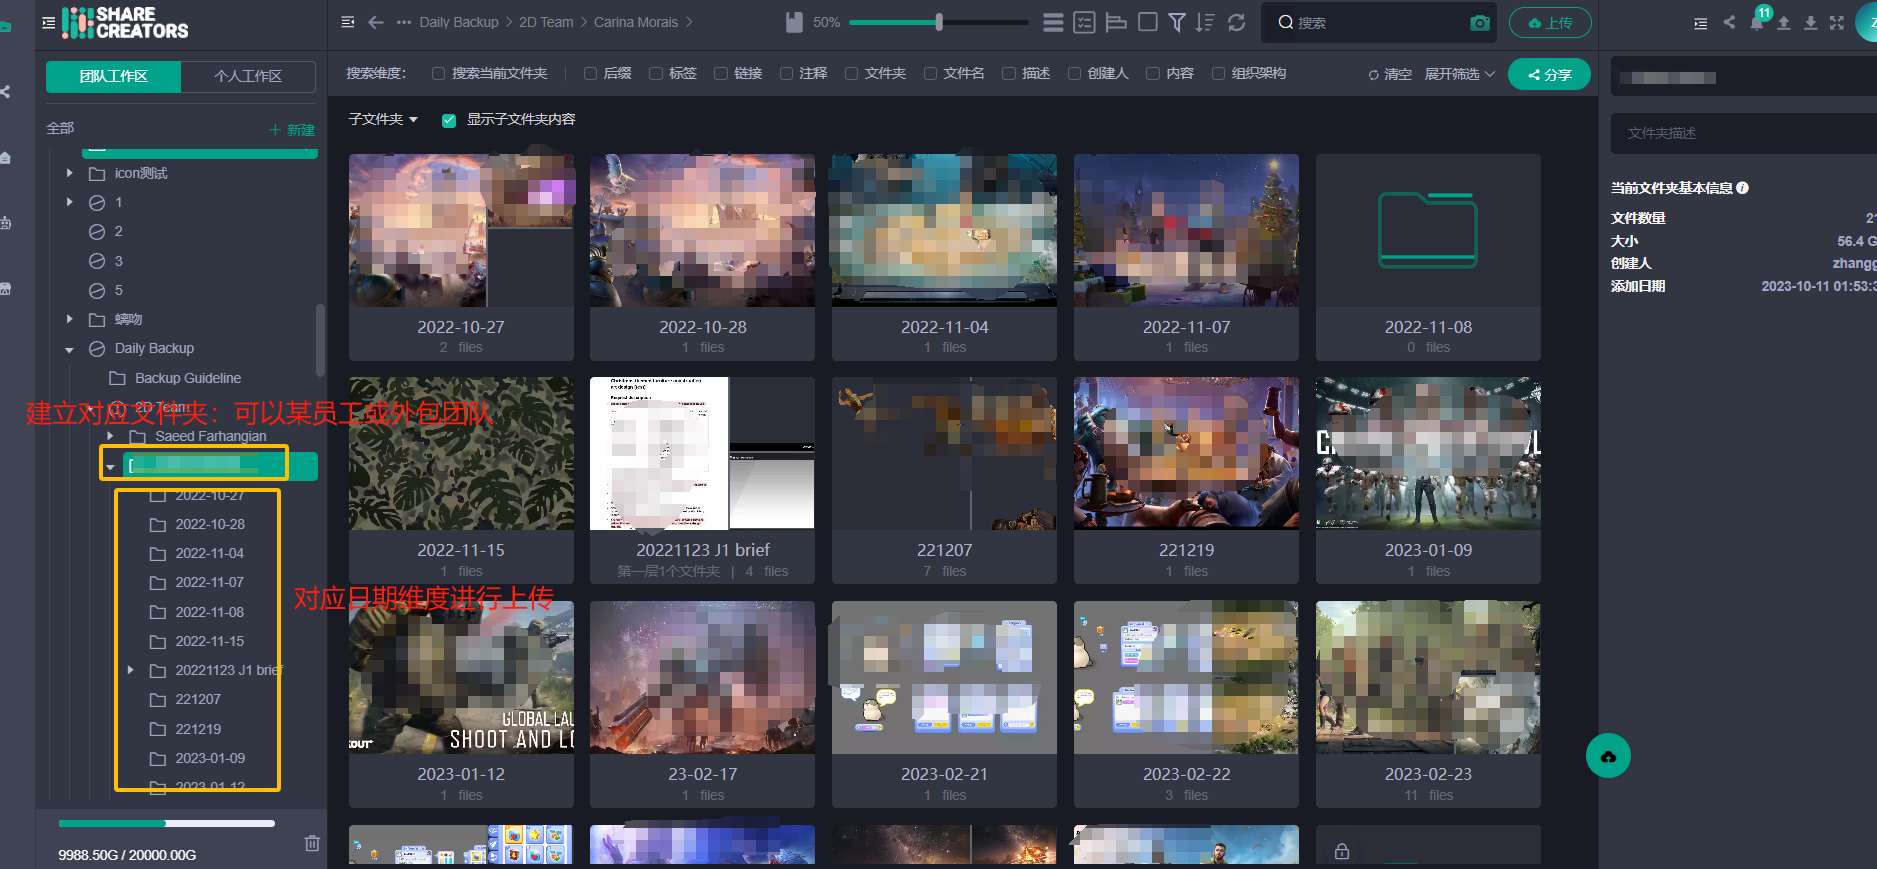
Task: Uncheck the 显示子文件夹内容 checkbox
Action: [x=449, y=120]
